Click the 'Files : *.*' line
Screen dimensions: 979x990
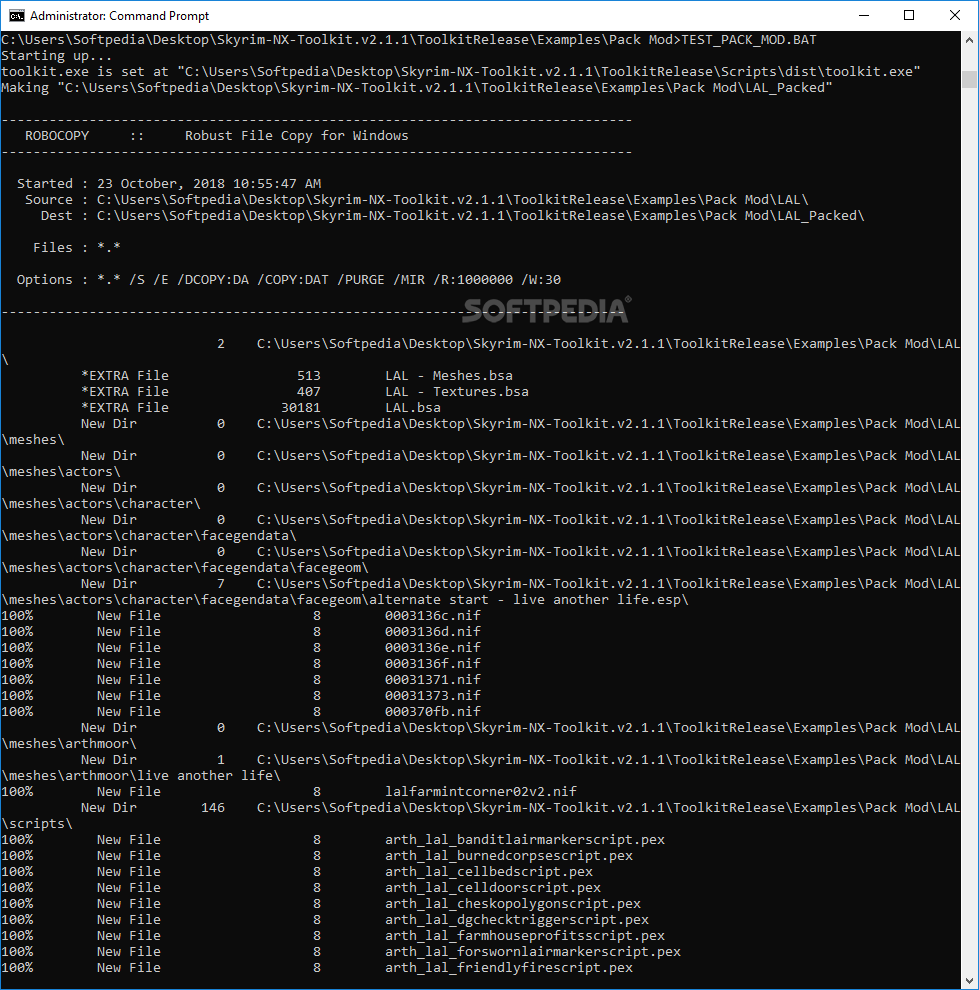pyautogui.click(x=76, y=248)
